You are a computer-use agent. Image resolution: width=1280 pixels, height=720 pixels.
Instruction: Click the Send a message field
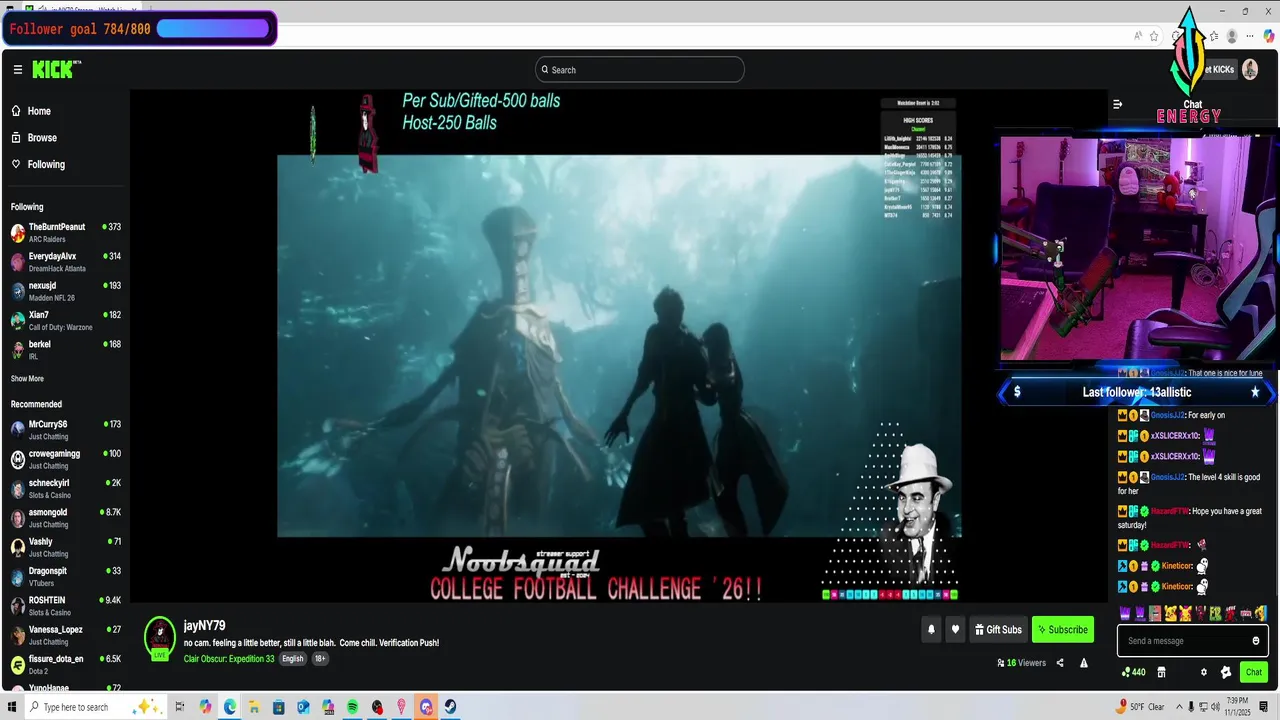(x=1192, y=641)
